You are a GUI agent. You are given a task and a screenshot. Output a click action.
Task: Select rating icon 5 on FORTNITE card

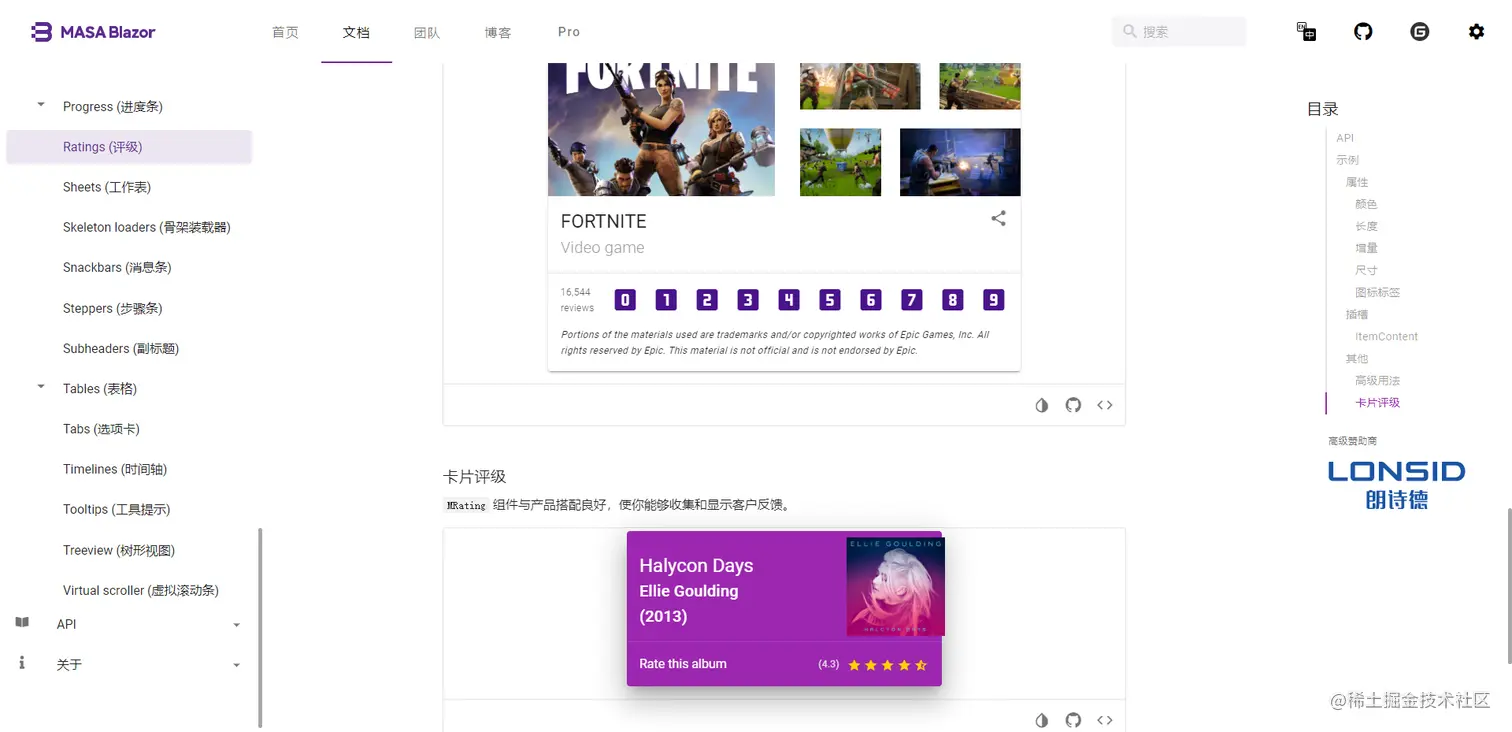pyautogui.click(x=830, y=300)
